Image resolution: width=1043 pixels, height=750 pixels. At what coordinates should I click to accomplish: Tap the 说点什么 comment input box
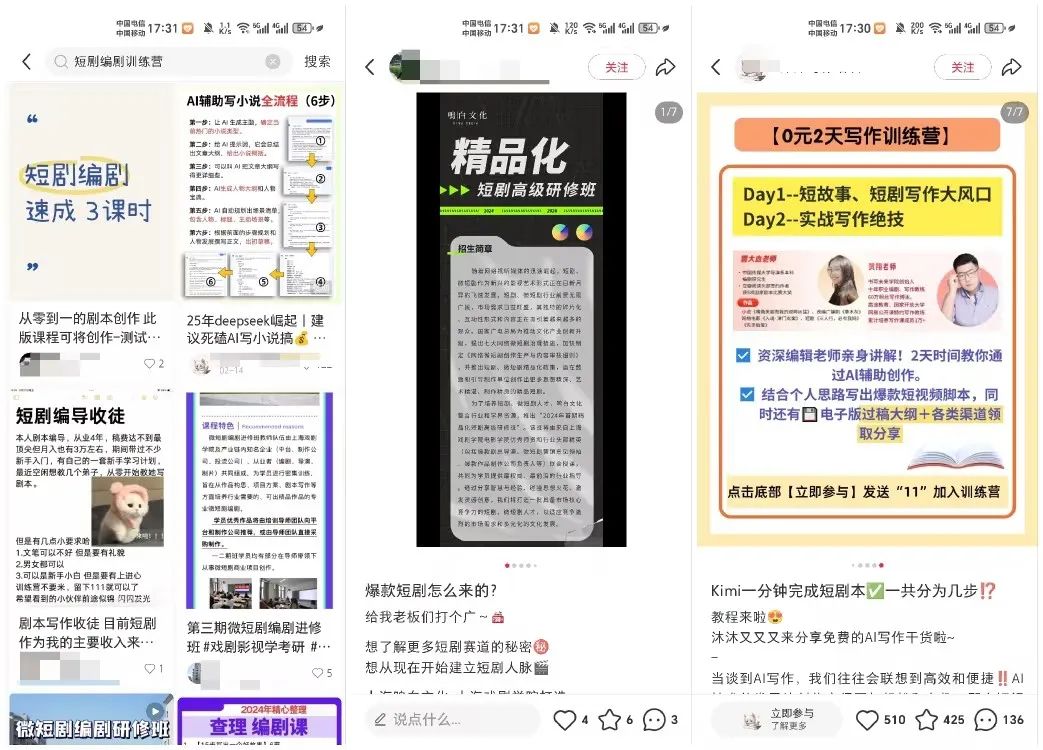[450, 720]
